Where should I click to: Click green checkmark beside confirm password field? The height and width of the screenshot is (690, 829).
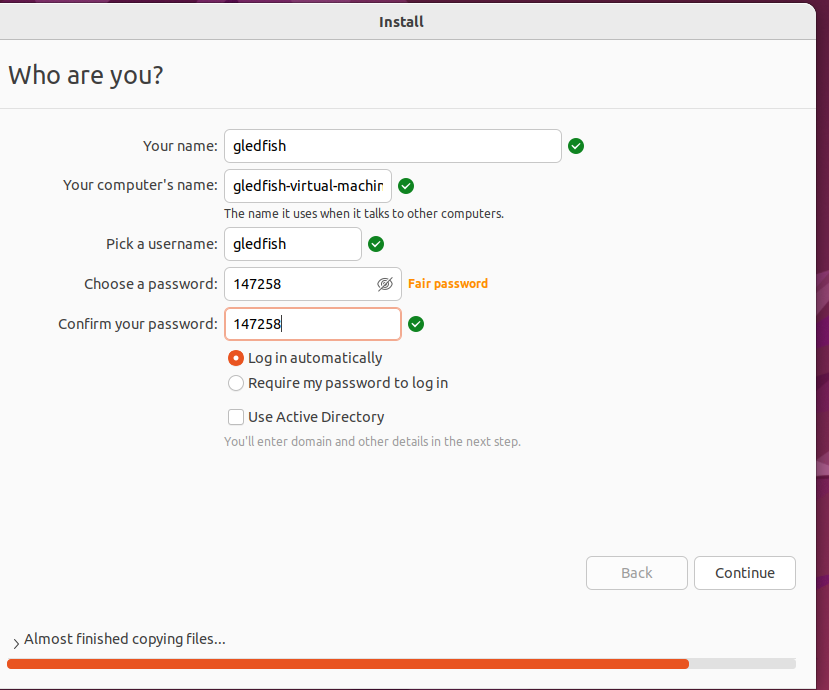416,324
